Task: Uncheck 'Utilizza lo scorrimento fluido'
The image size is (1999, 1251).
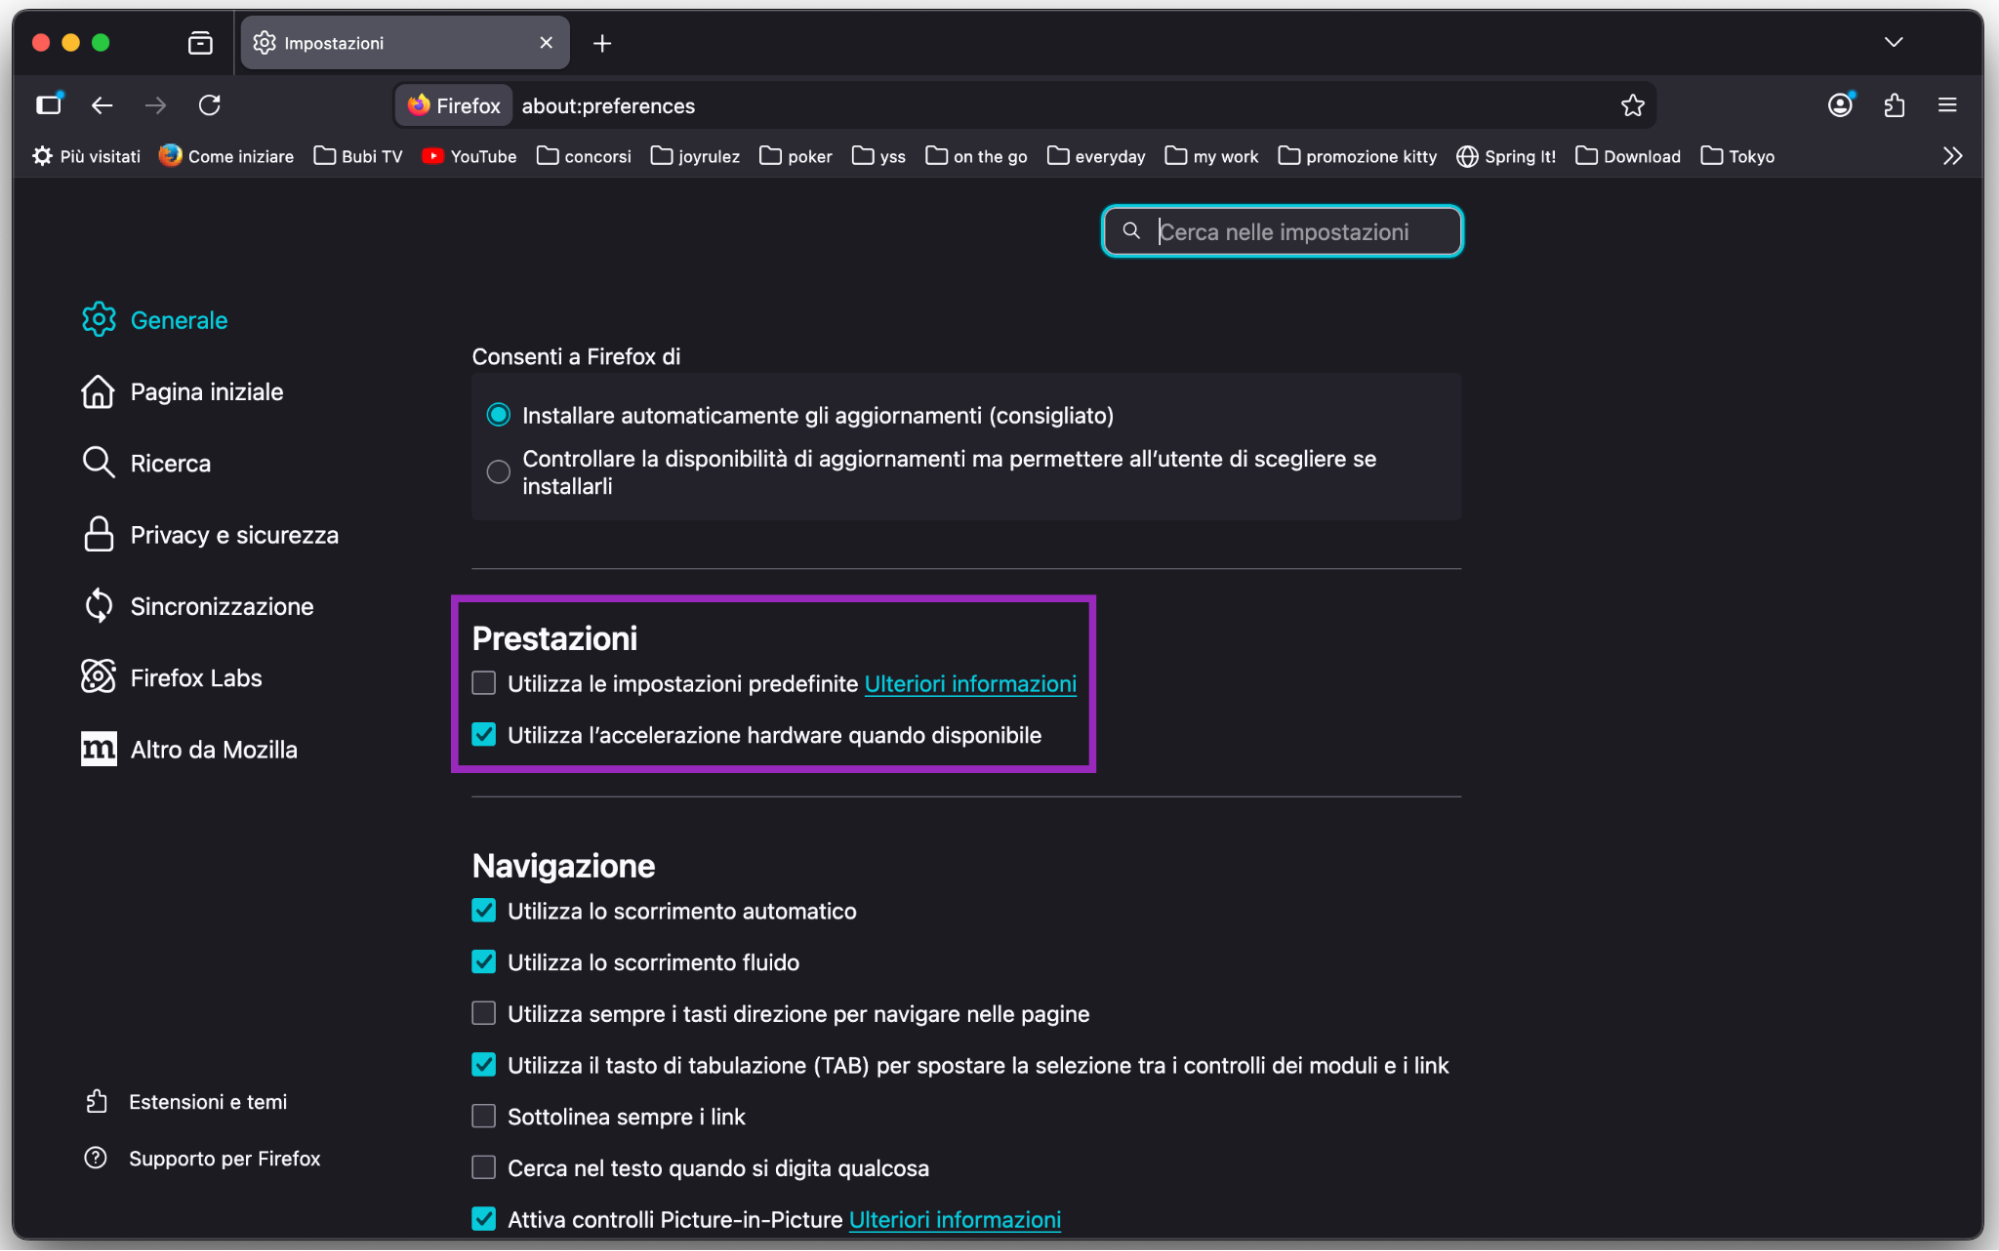Action: pos(484,961)
